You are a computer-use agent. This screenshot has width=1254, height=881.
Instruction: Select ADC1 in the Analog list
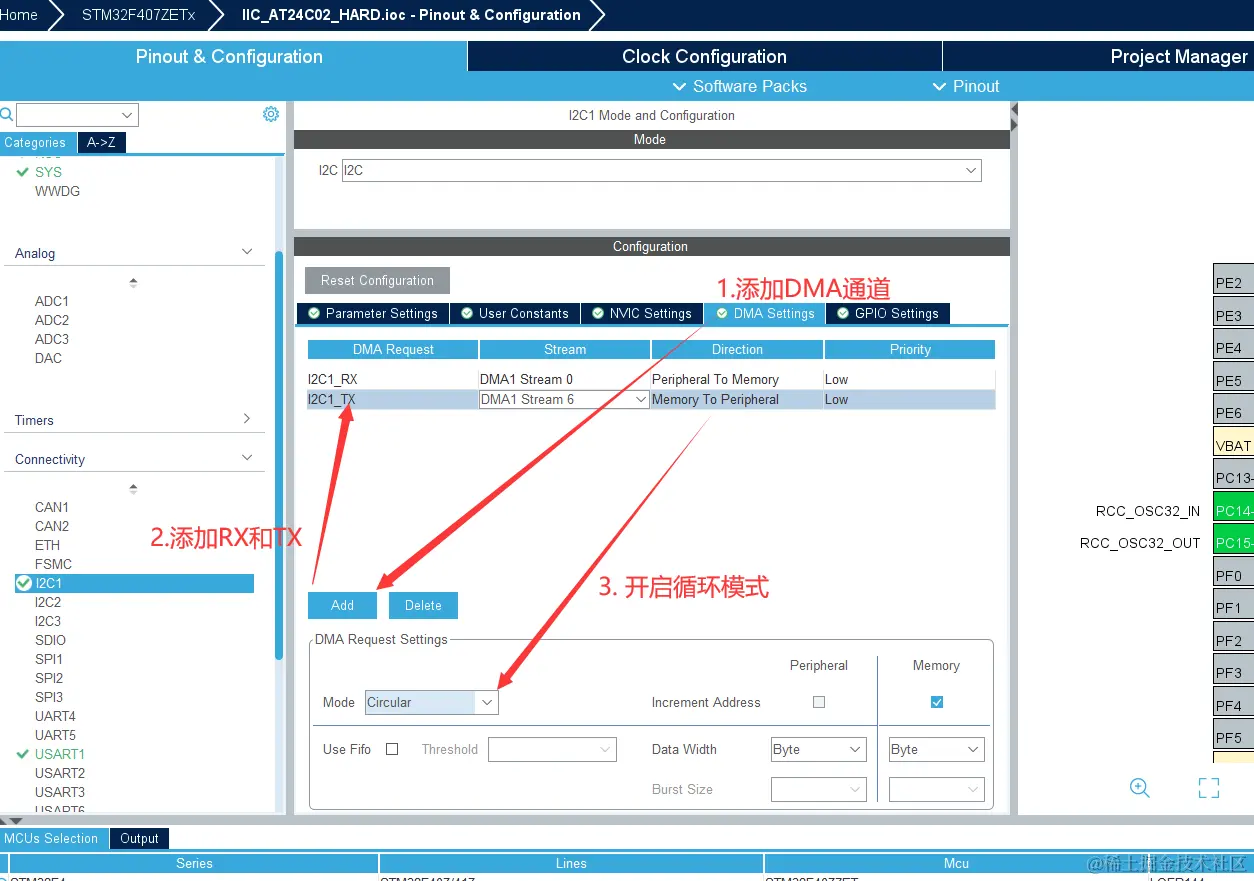52,301
